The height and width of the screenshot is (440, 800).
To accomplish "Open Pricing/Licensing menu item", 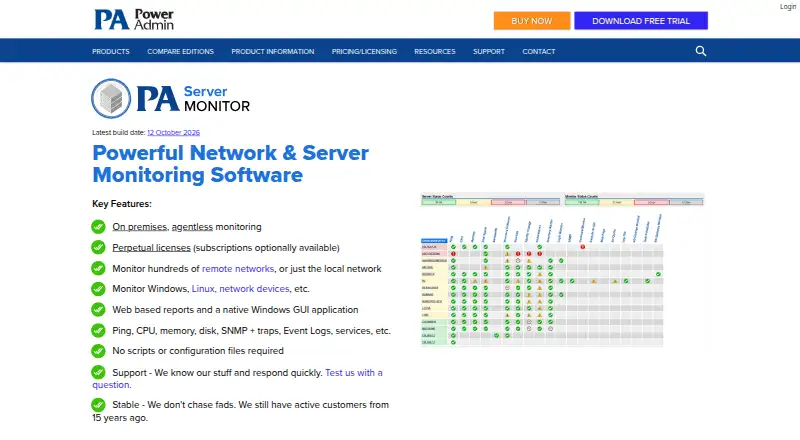I will [364, 52].
